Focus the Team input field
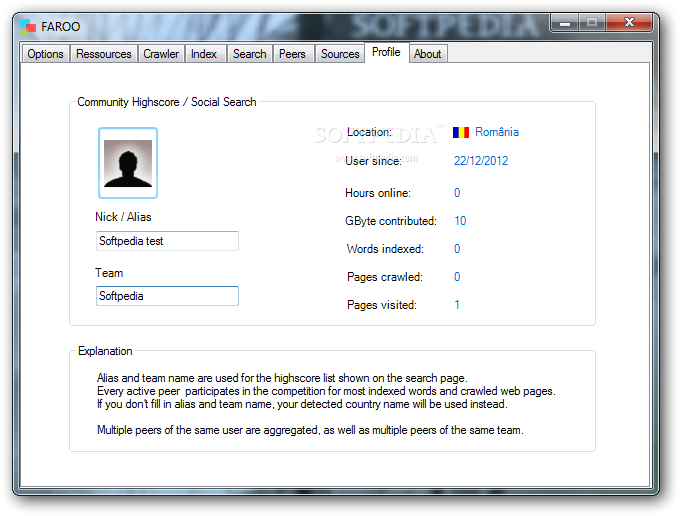 [167, 296]
